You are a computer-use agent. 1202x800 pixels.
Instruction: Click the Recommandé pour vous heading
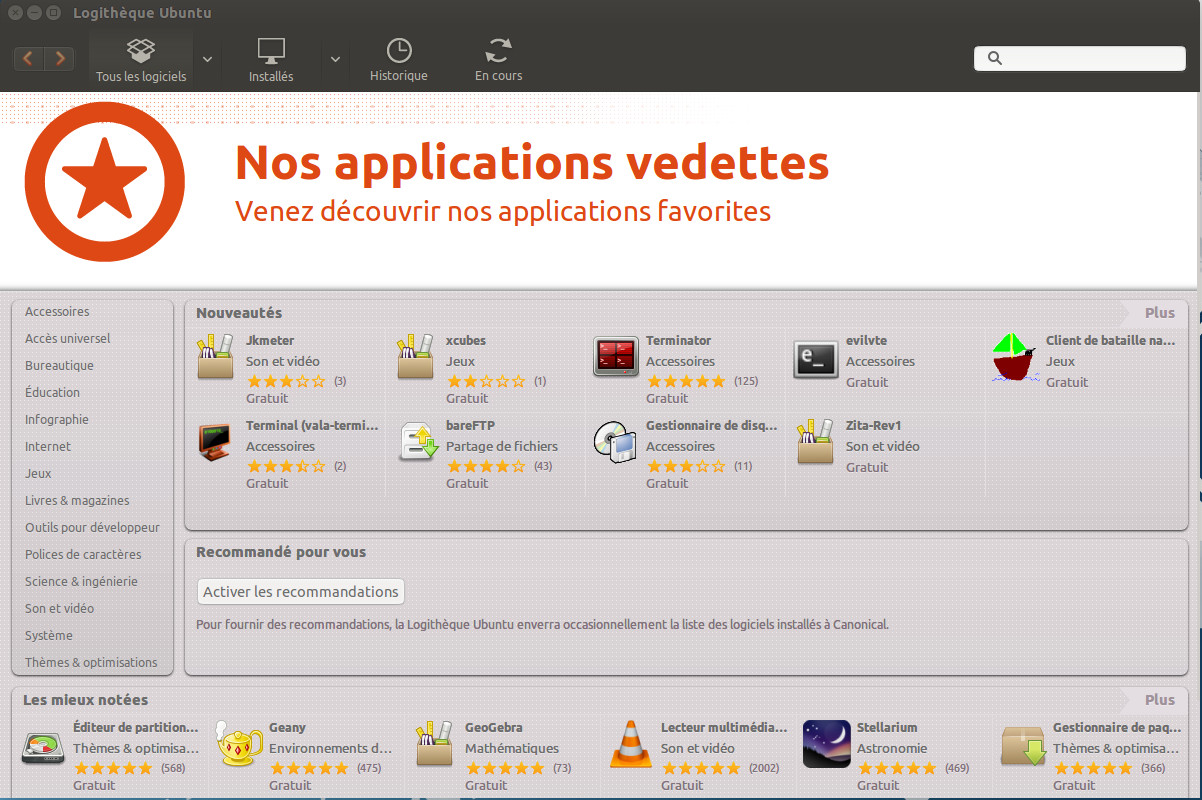click(281, 552)
